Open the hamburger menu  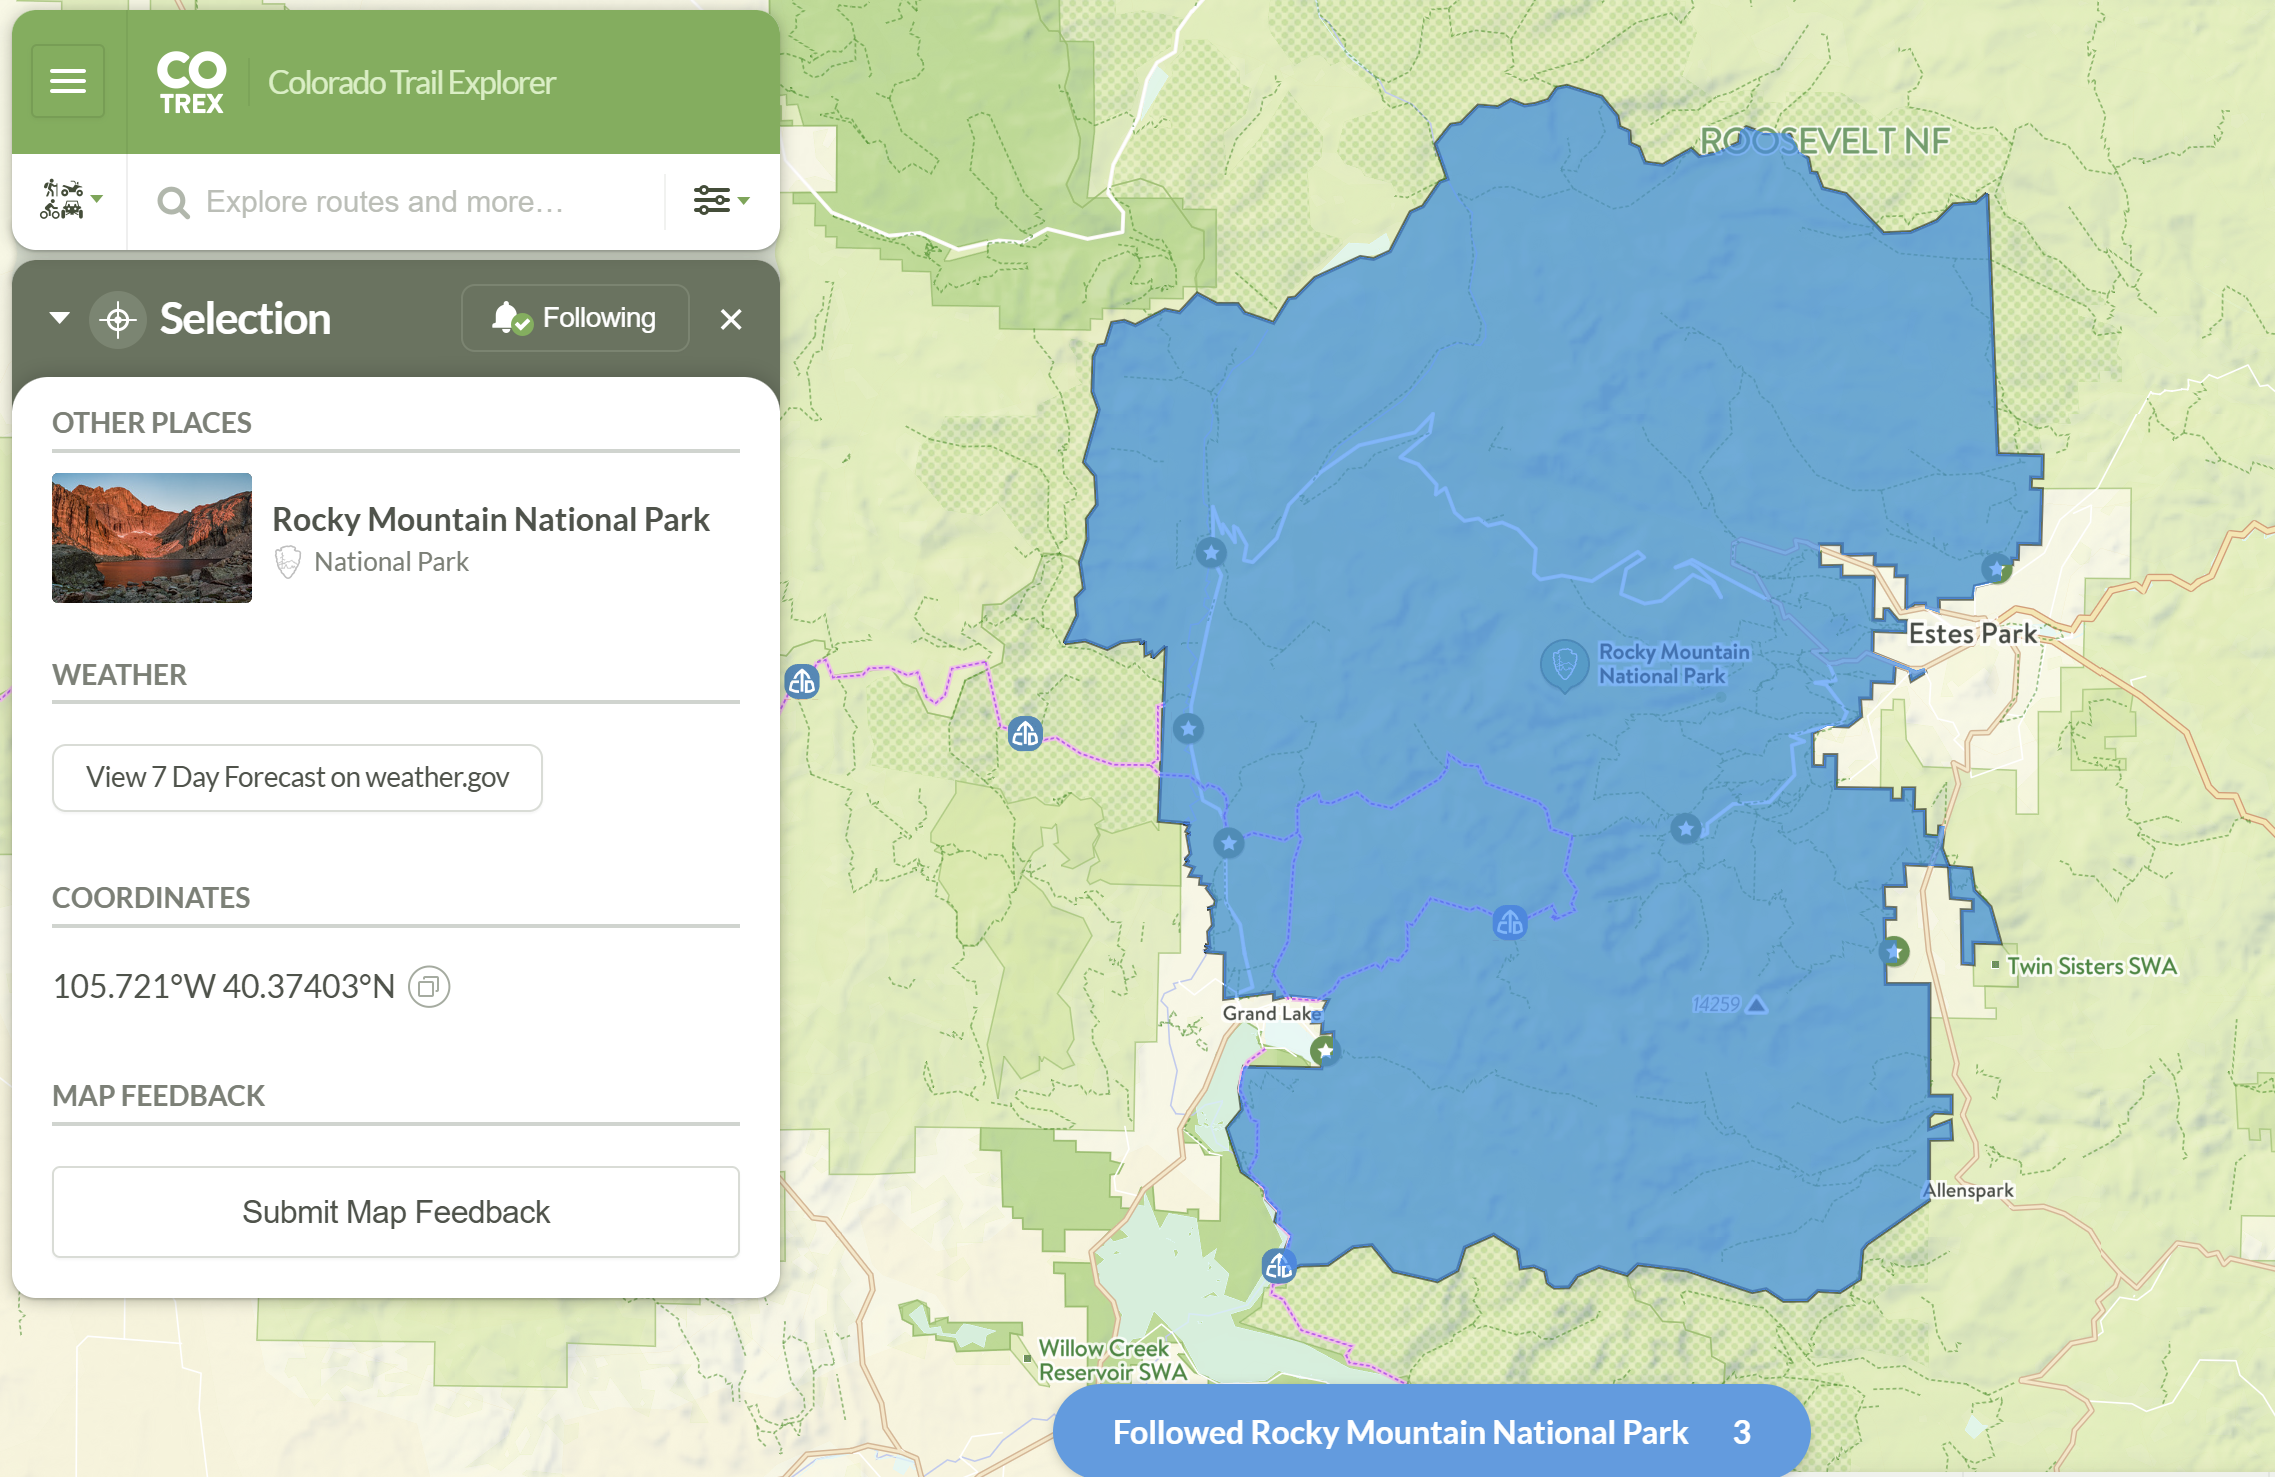click(x=68, y=81)
